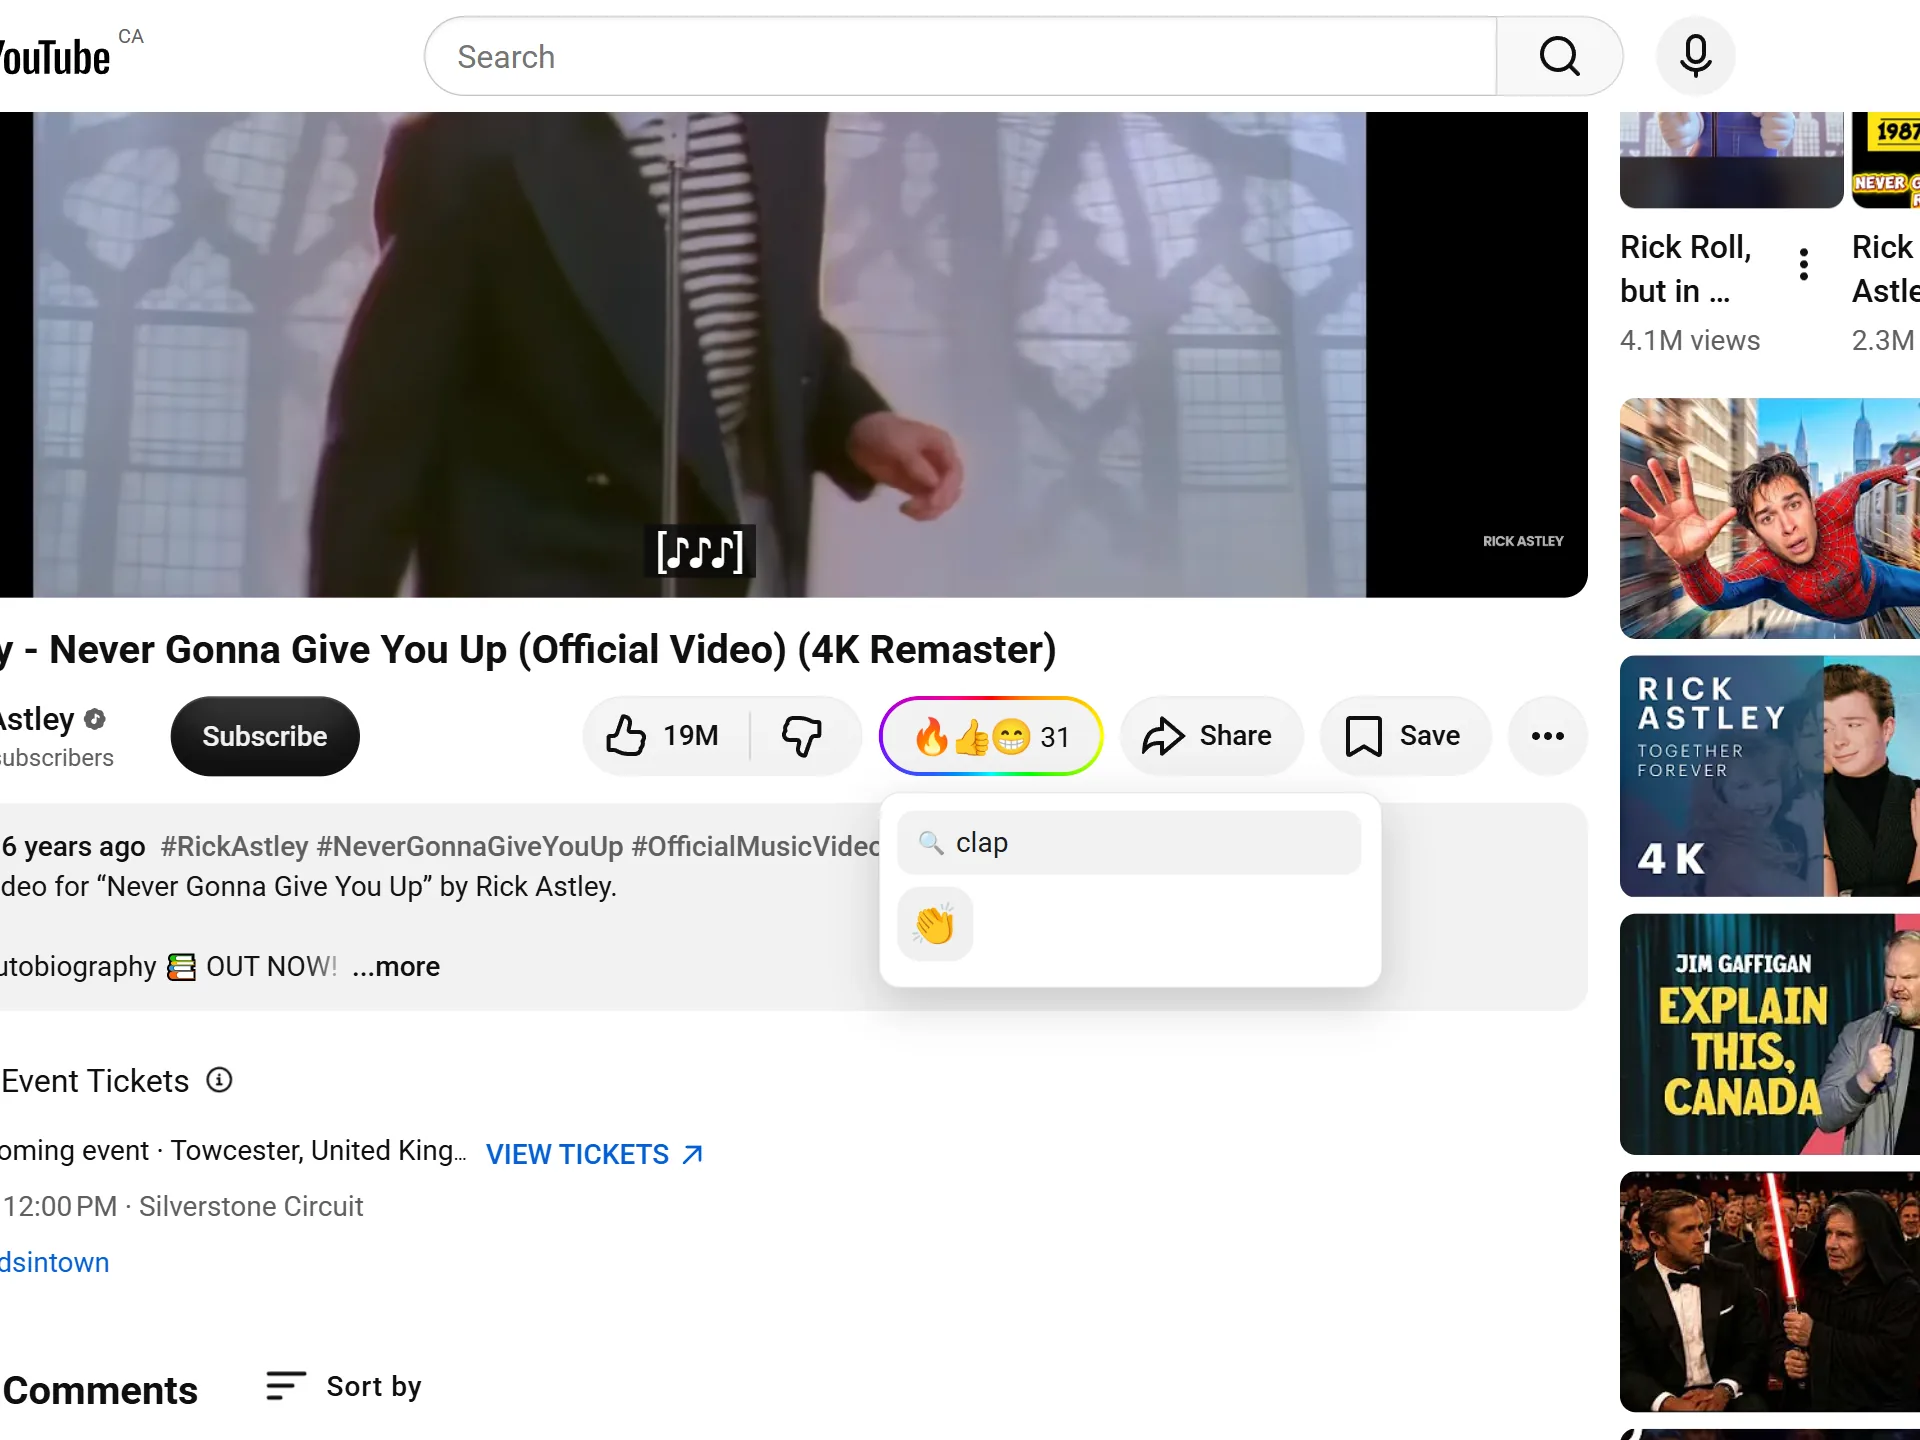The image size is (1920, 1440).
Task: Open options for Rick Roll video
Action: point(1803,264)
